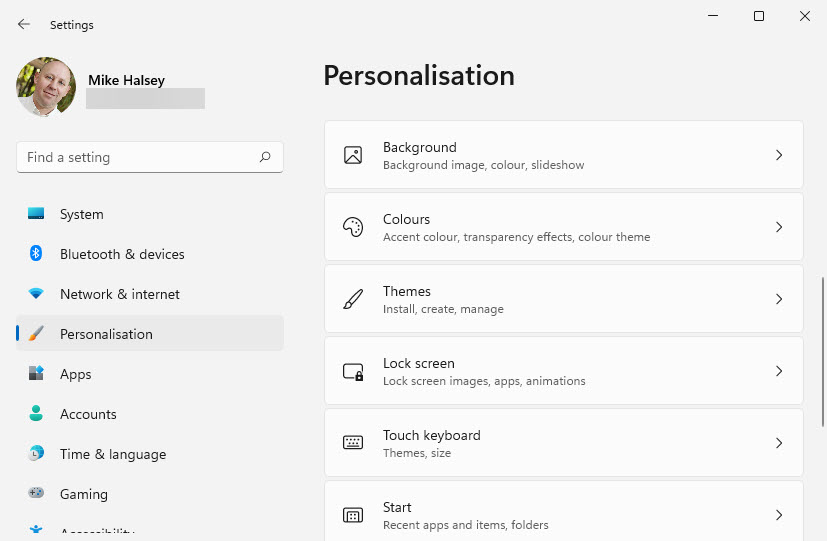Click the search magnifier icon
The height and width of the screenshot is (541, 827).
(265, 157)
